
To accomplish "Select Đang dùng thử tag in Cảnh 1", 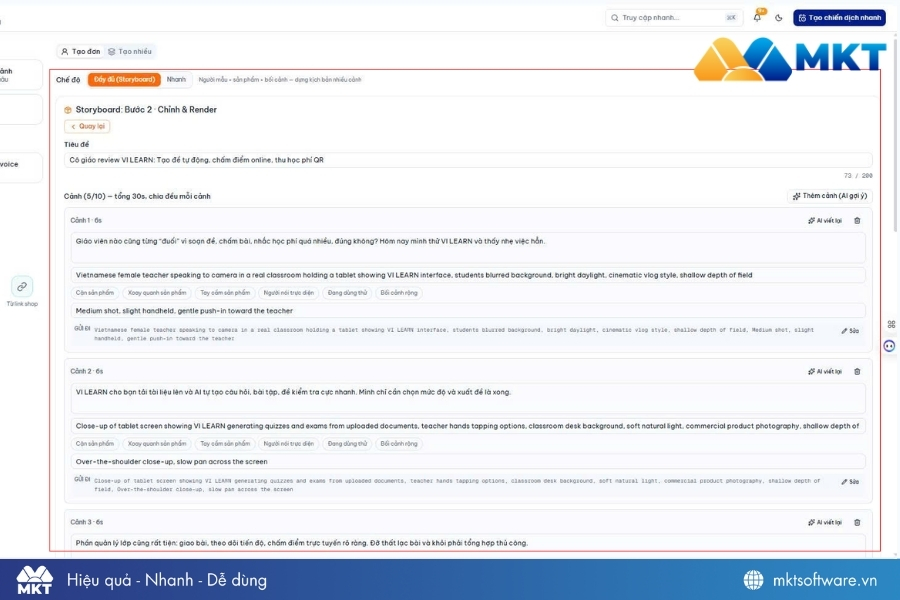I will pos(347,293).
